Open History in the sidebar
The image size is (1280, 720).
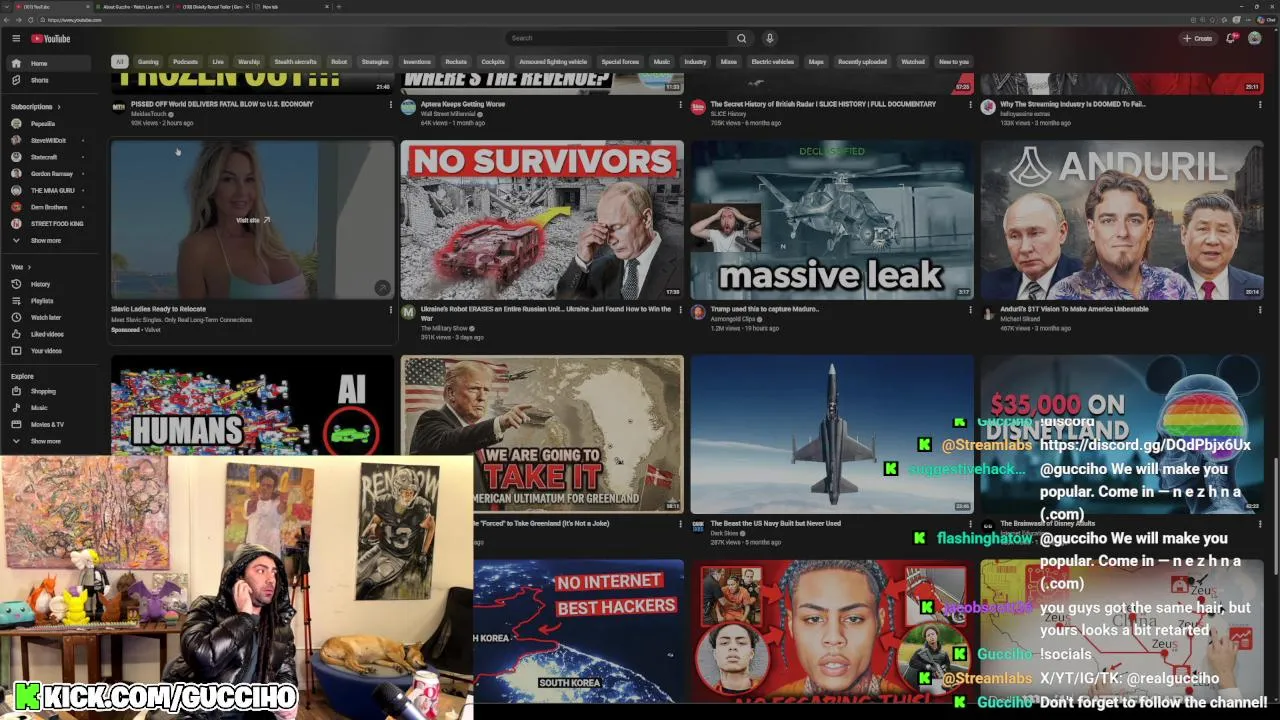point(50,284)
